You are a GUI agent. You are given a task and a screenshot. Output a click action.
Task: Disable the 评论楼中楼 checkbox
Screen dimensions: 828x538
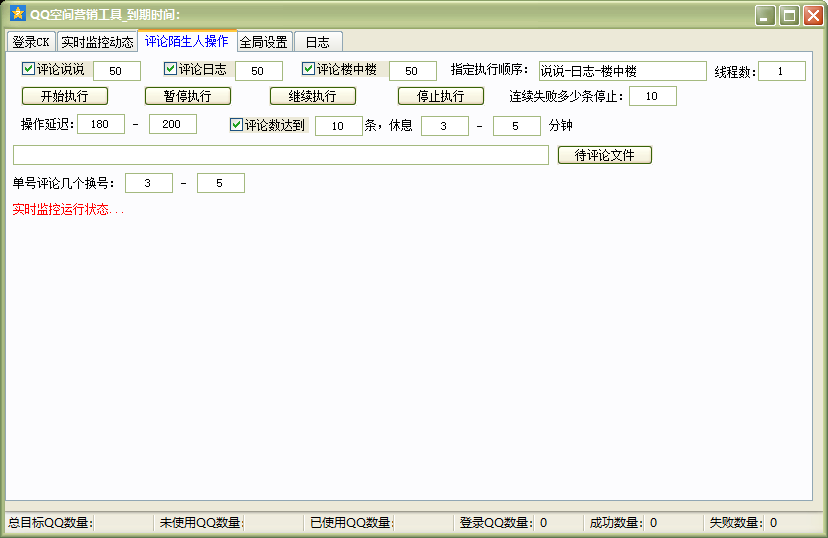tap(308, 70)
